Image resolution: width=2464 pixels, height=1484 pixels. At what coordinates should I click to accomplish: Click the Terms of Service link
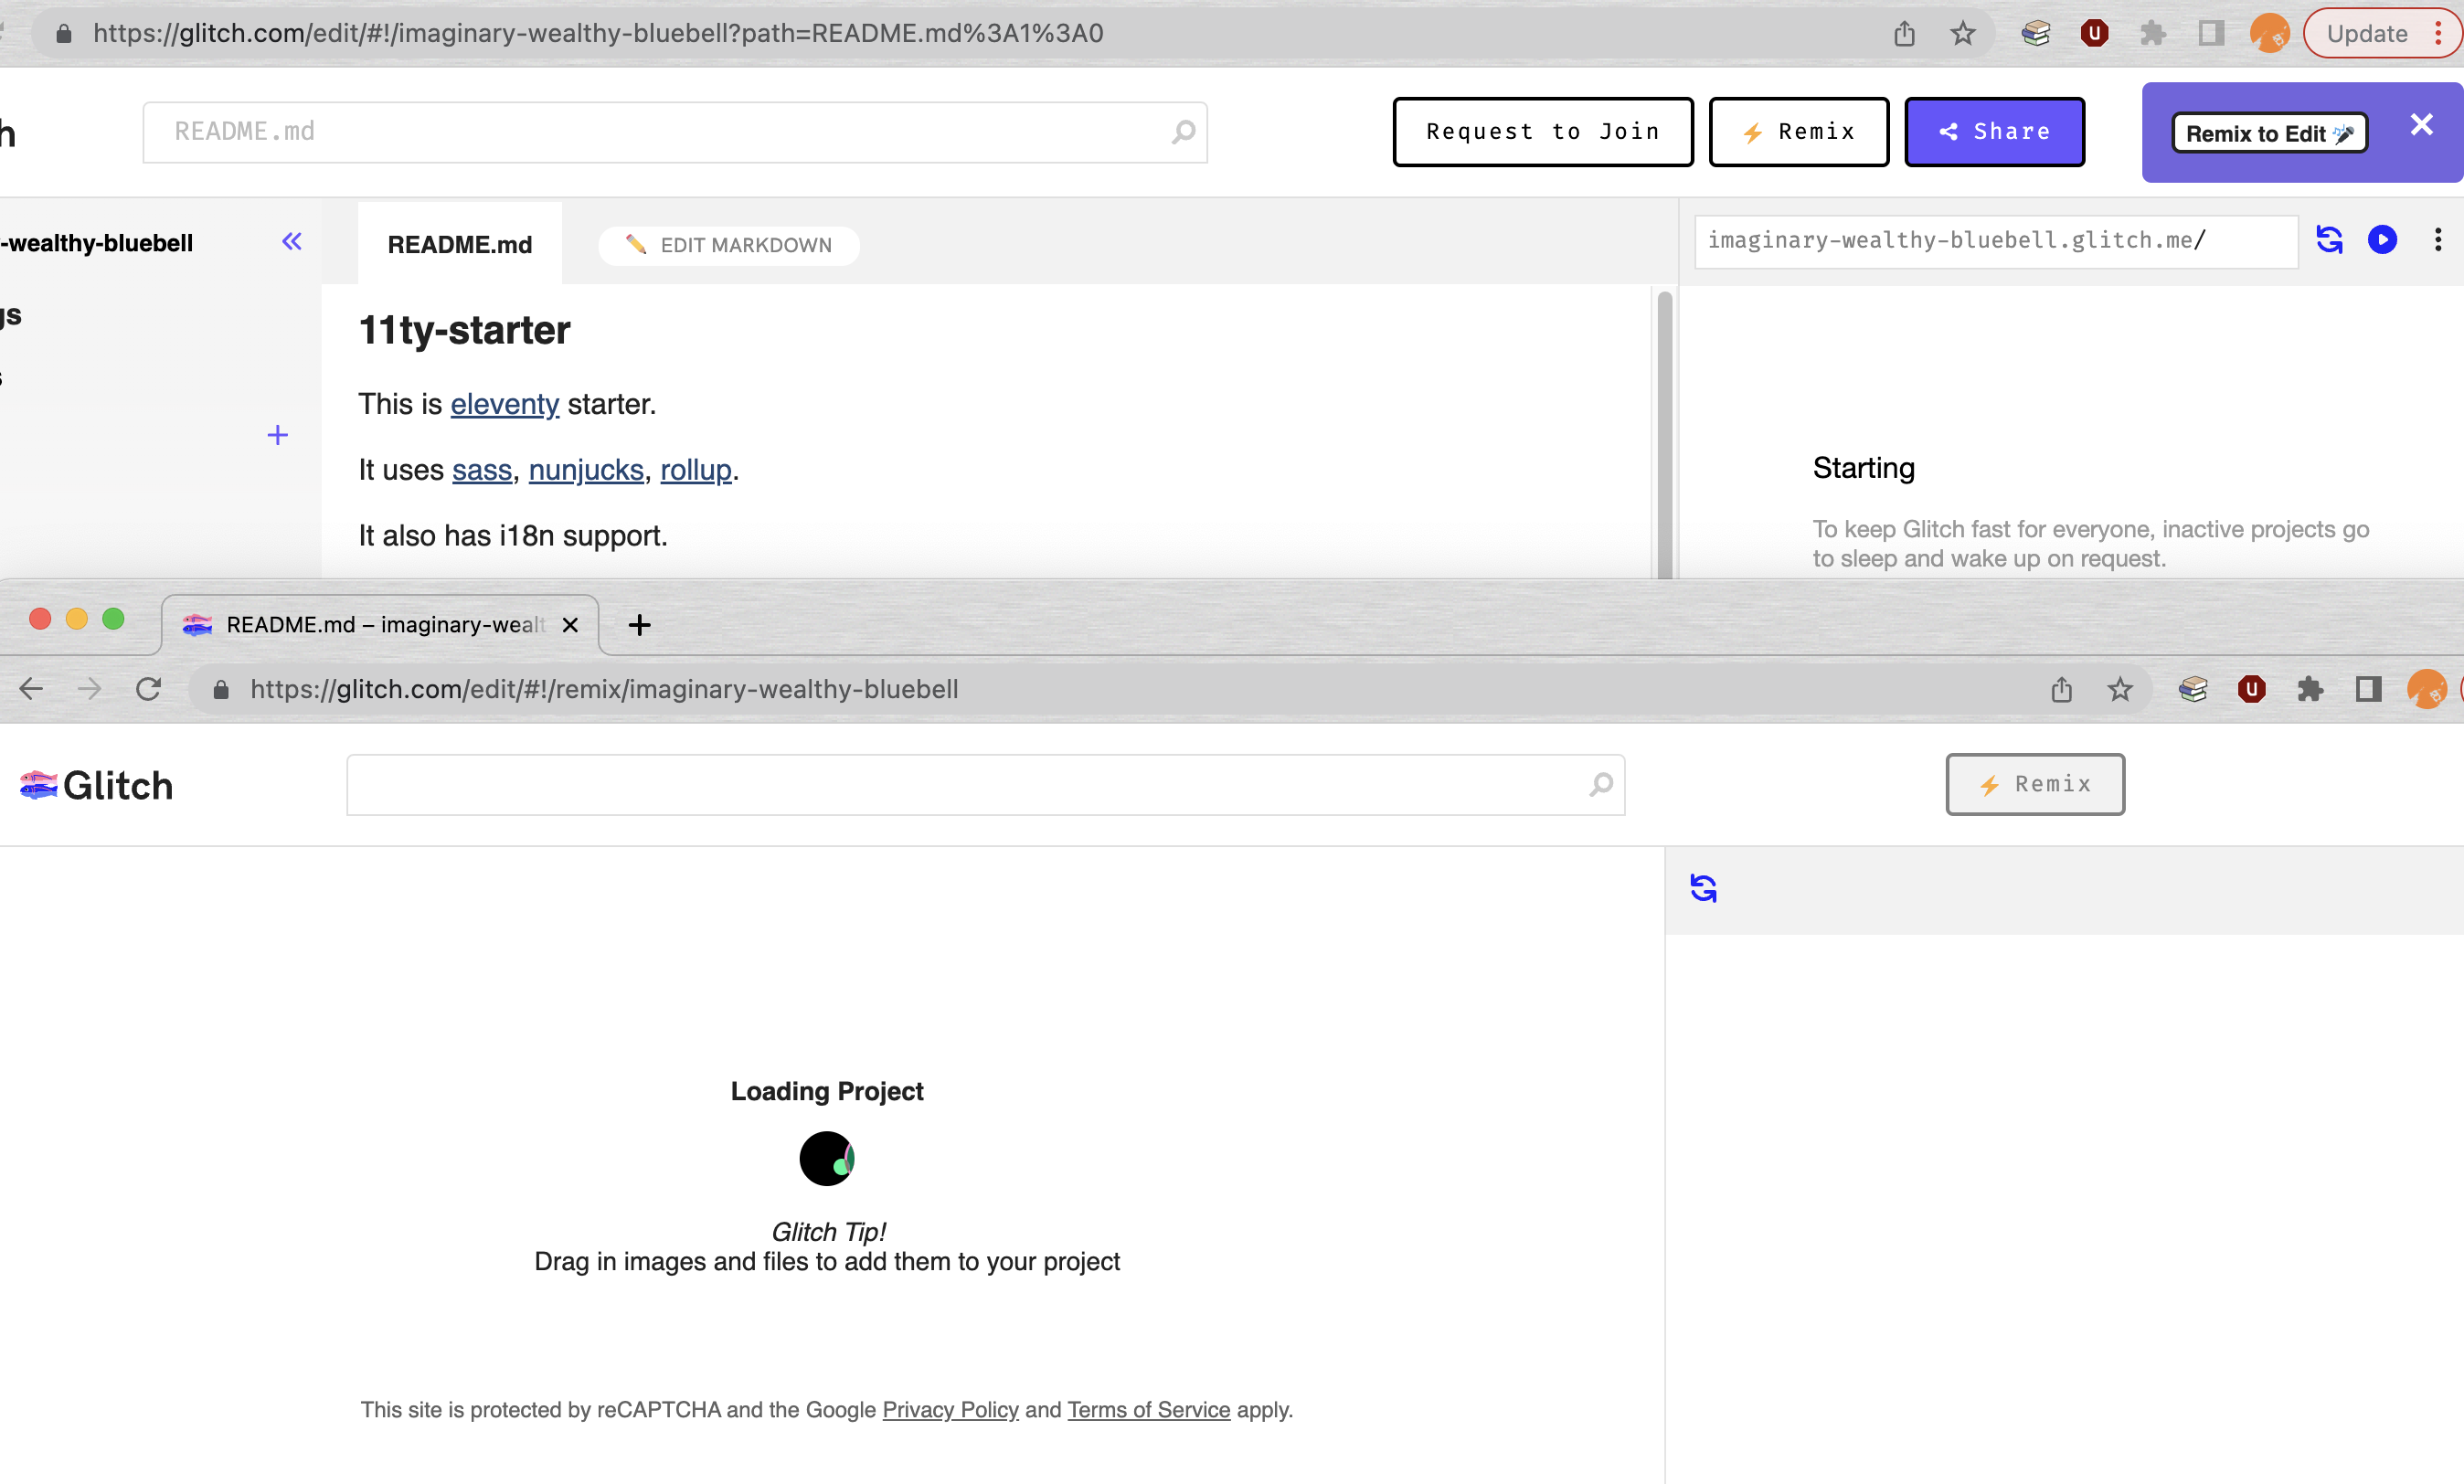click(x=1148, y=1410)
